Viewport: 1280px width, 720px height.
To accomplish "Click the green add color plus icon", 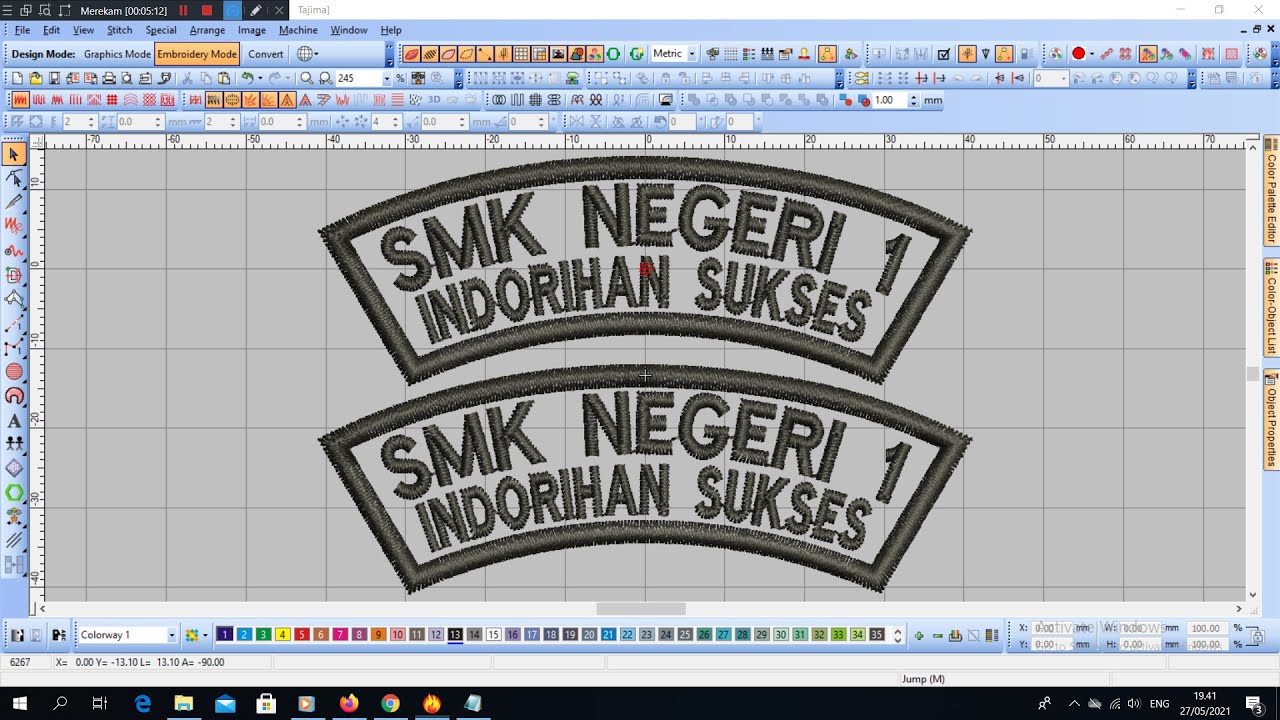I will 919,635.
